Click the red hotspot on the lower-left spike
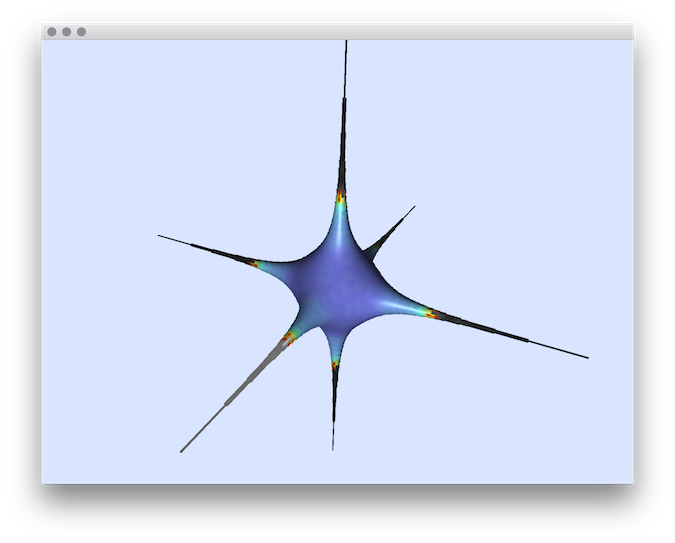 point(289,339)
